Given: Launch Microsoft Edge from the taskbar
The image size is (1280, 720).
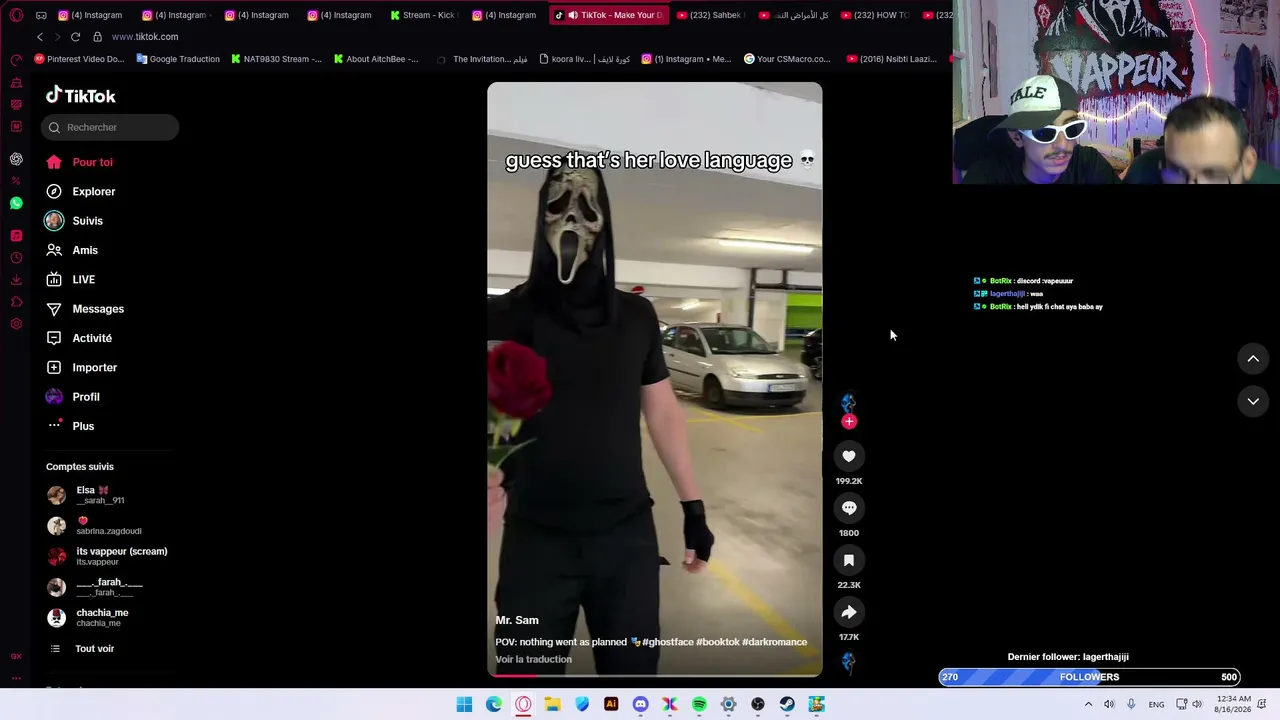Looking at the screenshot, I should point(494,705).
